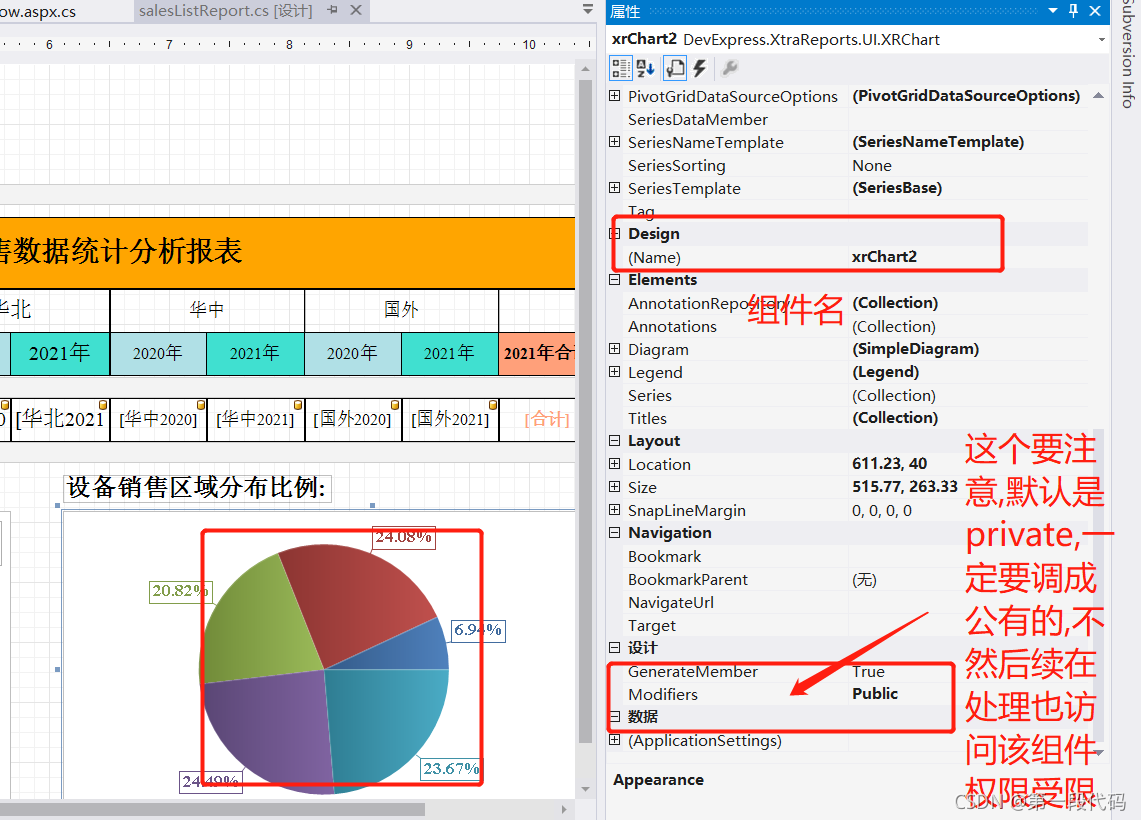Collapse the Design category
Viewport: 1141px width, 820px height.
pos(615,234)
